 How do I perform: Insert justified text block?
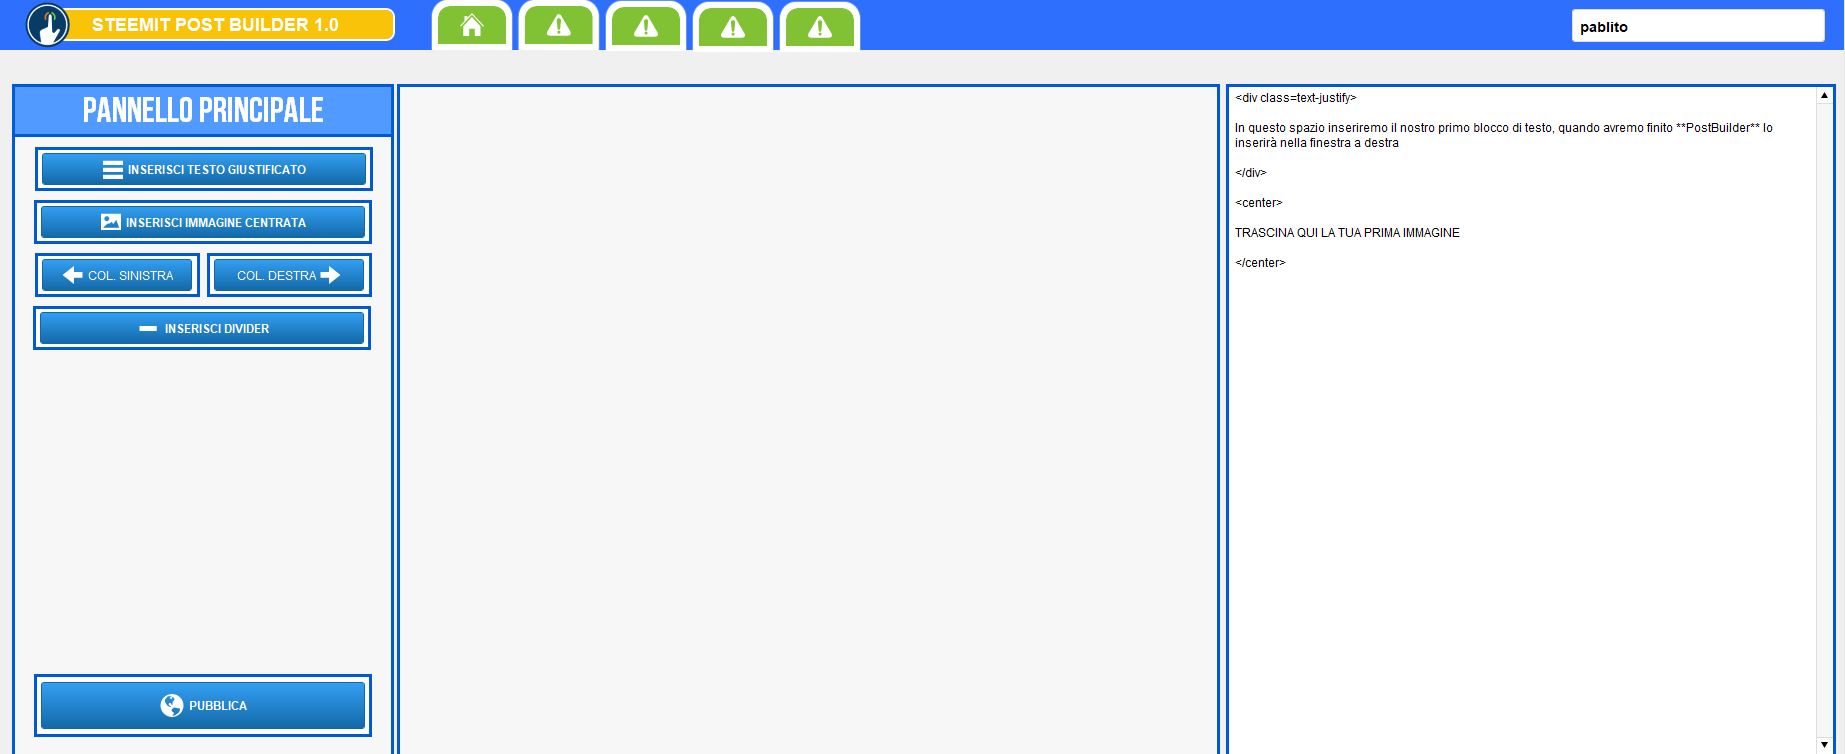pos(204,169)
